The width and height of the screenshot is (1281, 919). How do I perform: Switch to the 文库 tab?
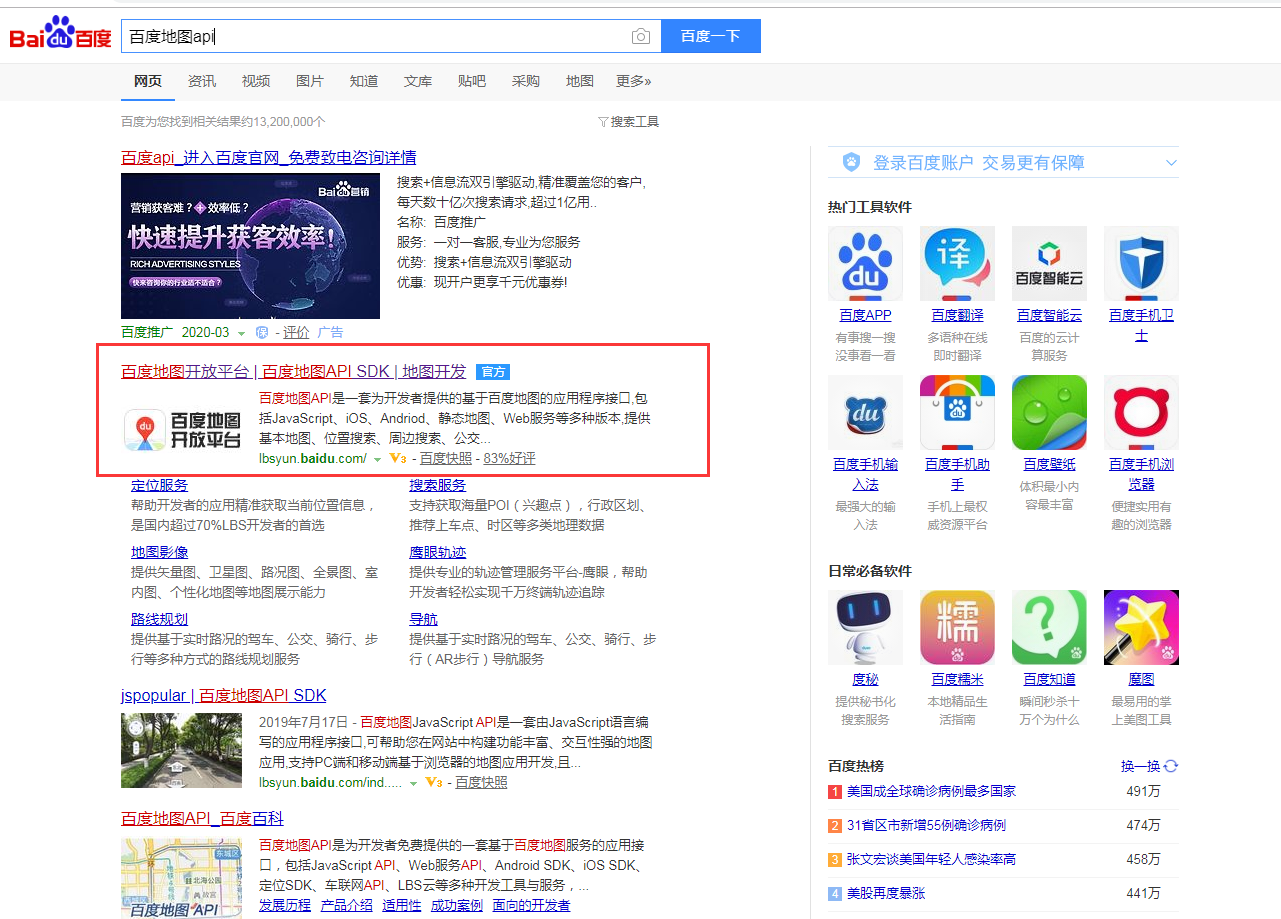[x=418, y=81]
